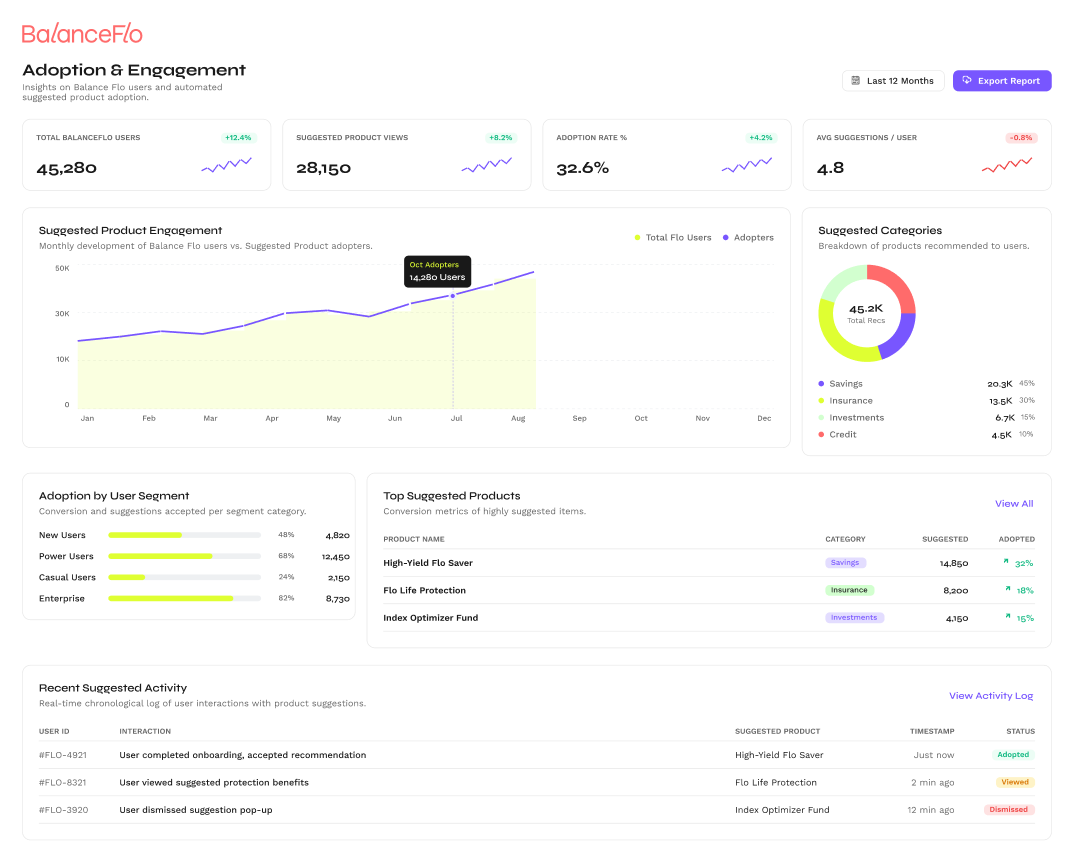Screen dimensions: 1074x863
Task: Click the Oct Adopters chart data point
Action: [453, 296]
